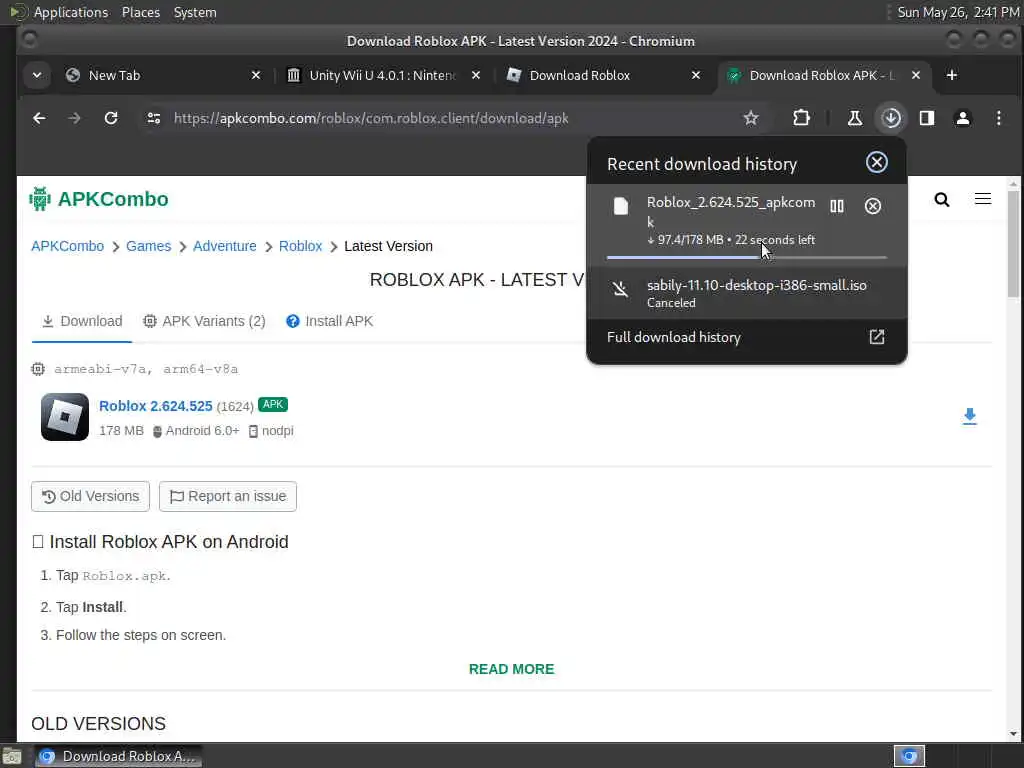Open the Adventure breadcrumb
Viewport: 1024px width, 768px height.
point(225,246)
